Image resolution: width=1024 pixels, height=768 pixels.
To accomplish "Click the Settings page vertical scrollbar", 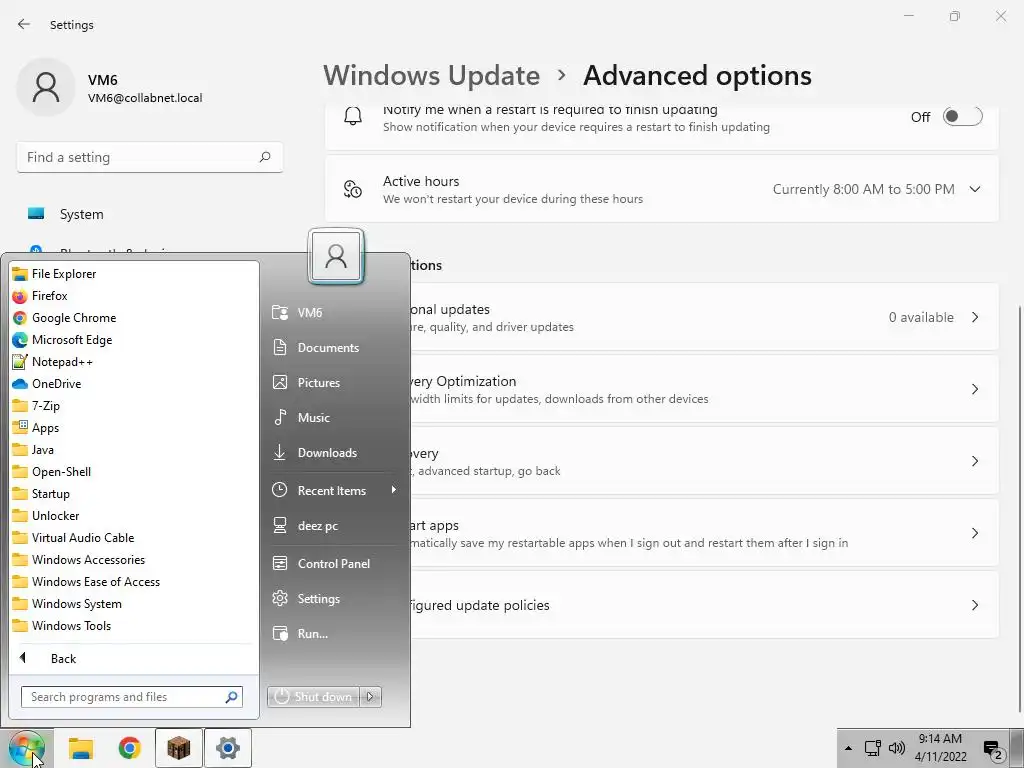I will (1019, 507).
